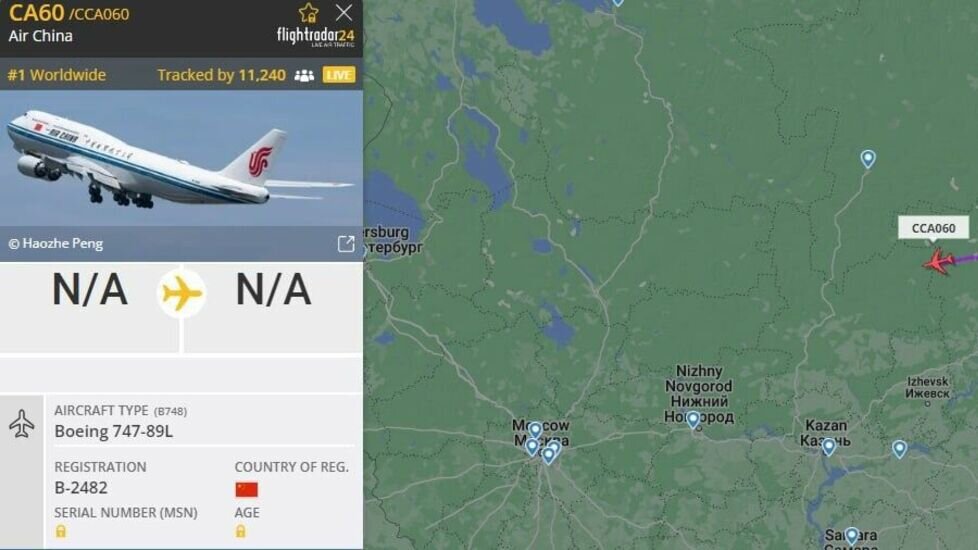
Task: Click the Flightradar24 logo
Action: 316,37
